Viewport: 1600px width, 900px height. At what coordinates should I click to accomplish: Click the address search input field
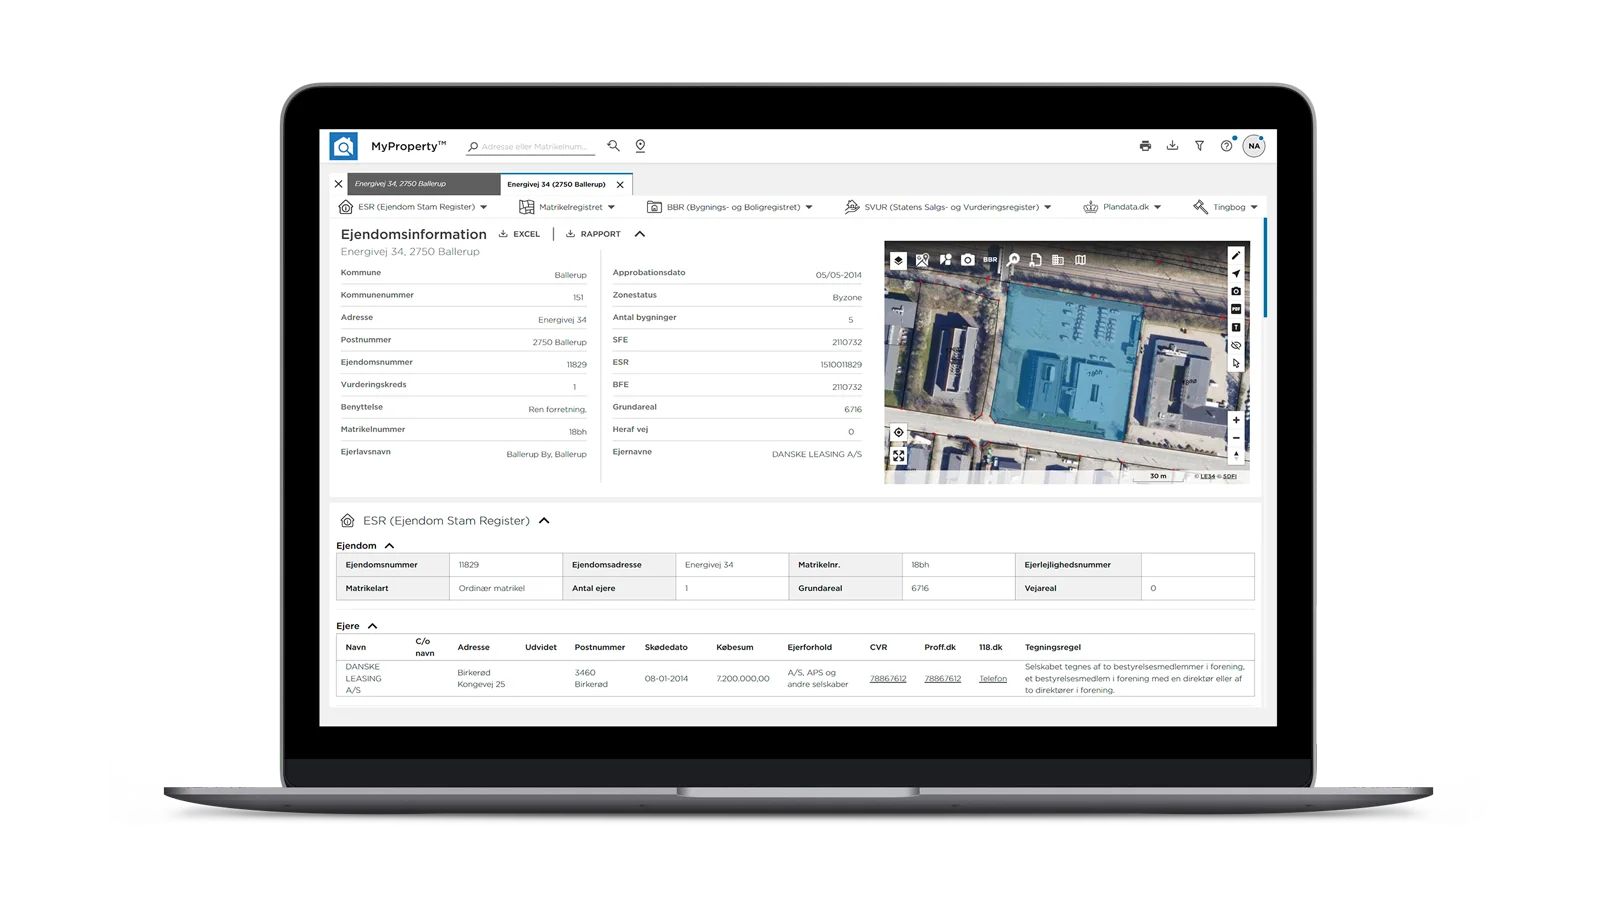click(530, 146)
